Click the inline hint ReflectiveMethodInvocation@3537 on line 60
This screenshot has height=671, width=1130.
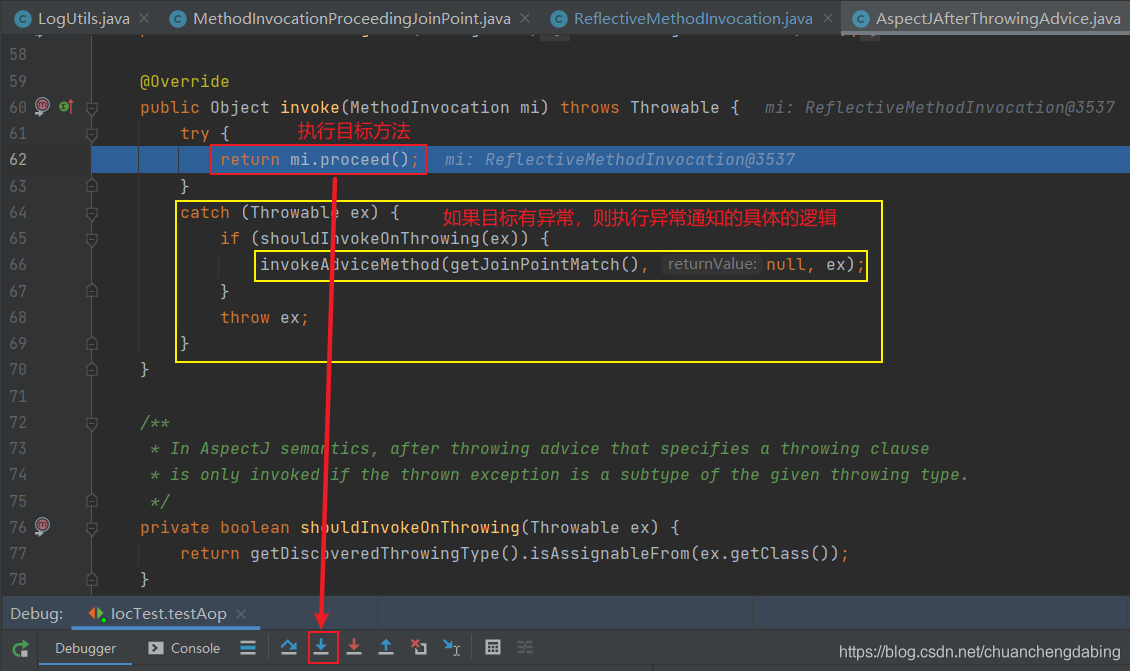[x=959, y=107]
